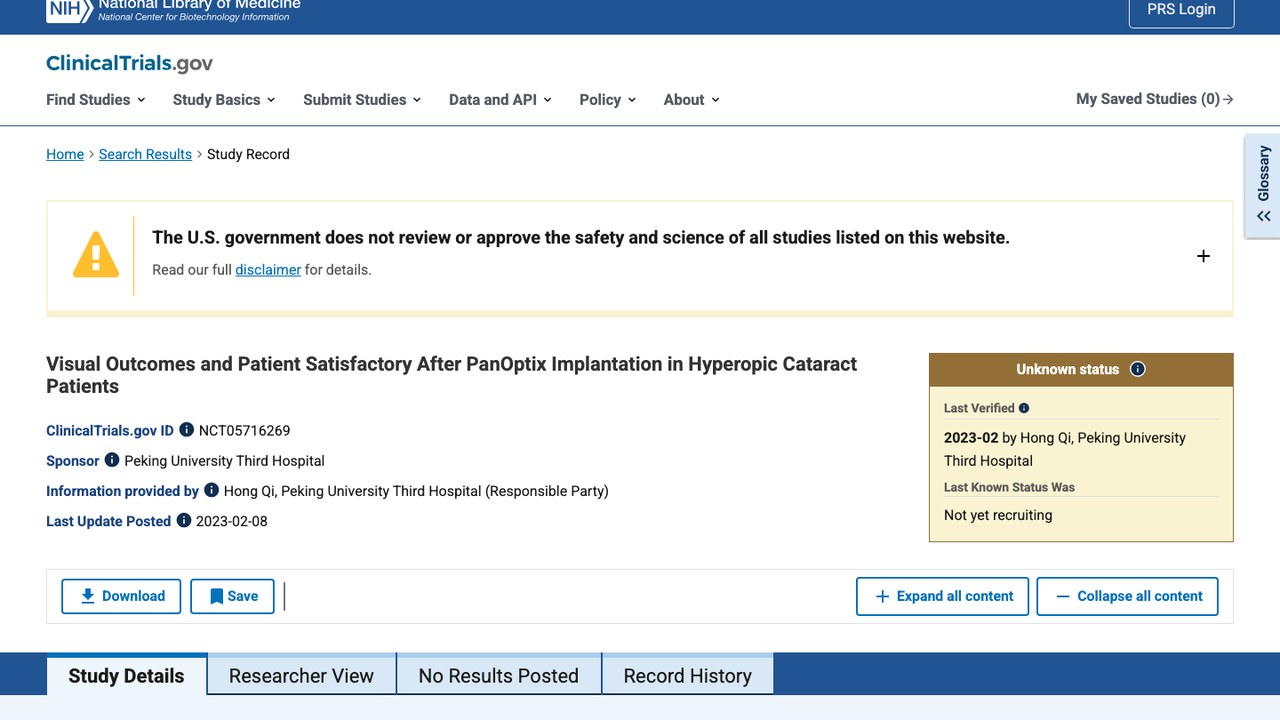The height and width of the screenshot is (720, 1280).
Task: Click the info icon beside ClinicalTrials.gov ID
Action: [186, 430]
